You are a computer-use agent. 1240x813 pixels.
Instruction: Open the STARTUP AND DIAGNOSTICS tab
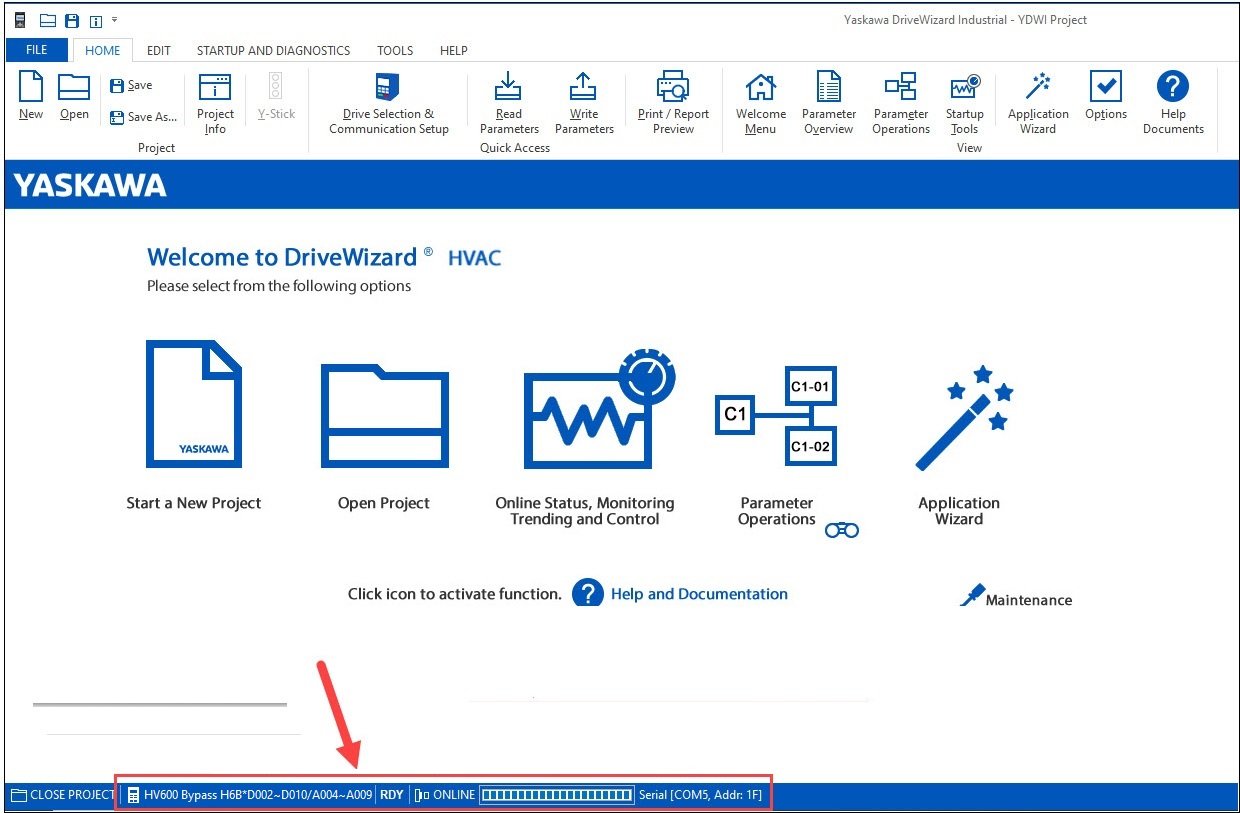(273, 50)
